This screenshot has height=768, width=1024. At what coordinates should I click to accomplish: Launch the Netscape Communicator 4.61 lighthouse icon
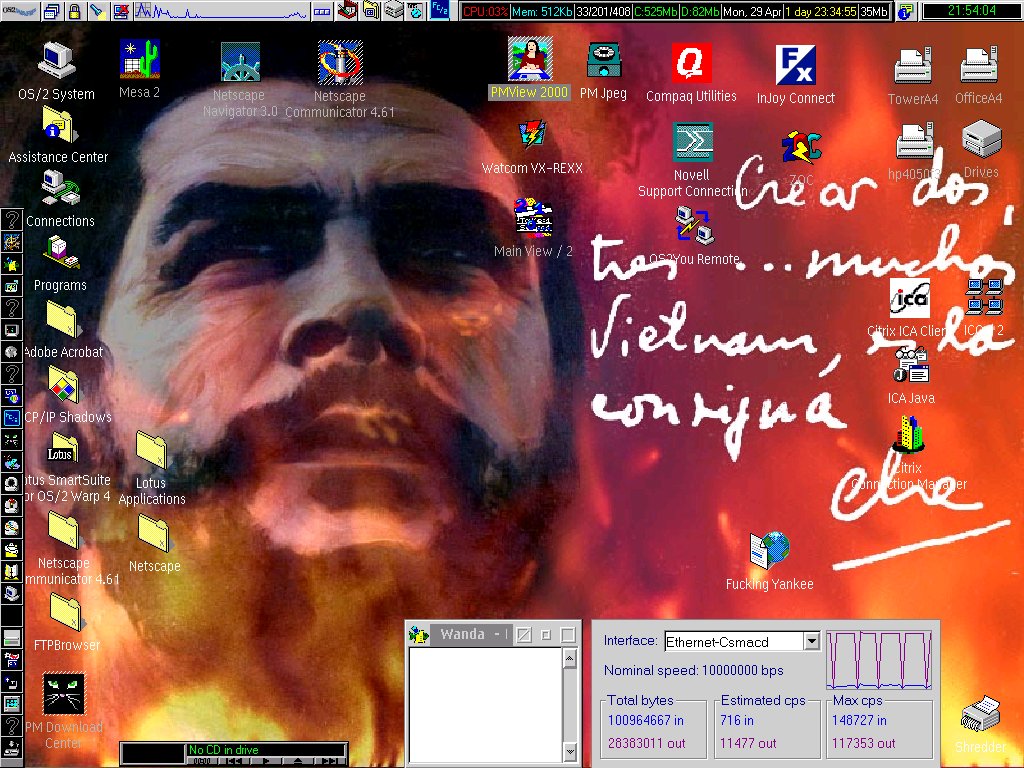tap(340, 63)
